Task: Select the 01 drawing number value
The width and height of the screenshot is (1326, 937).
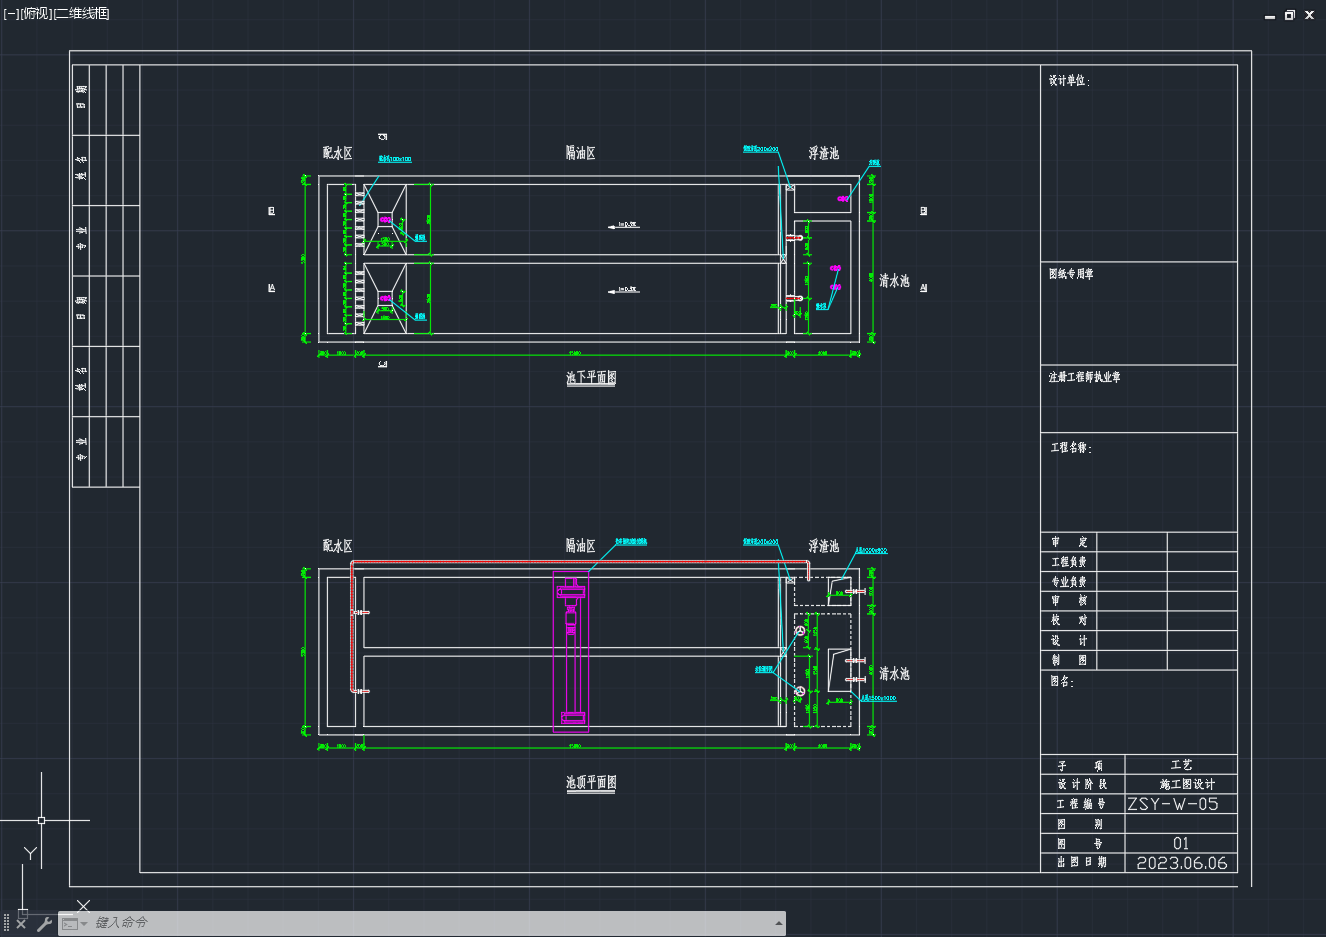Action: pos(1181,844)
